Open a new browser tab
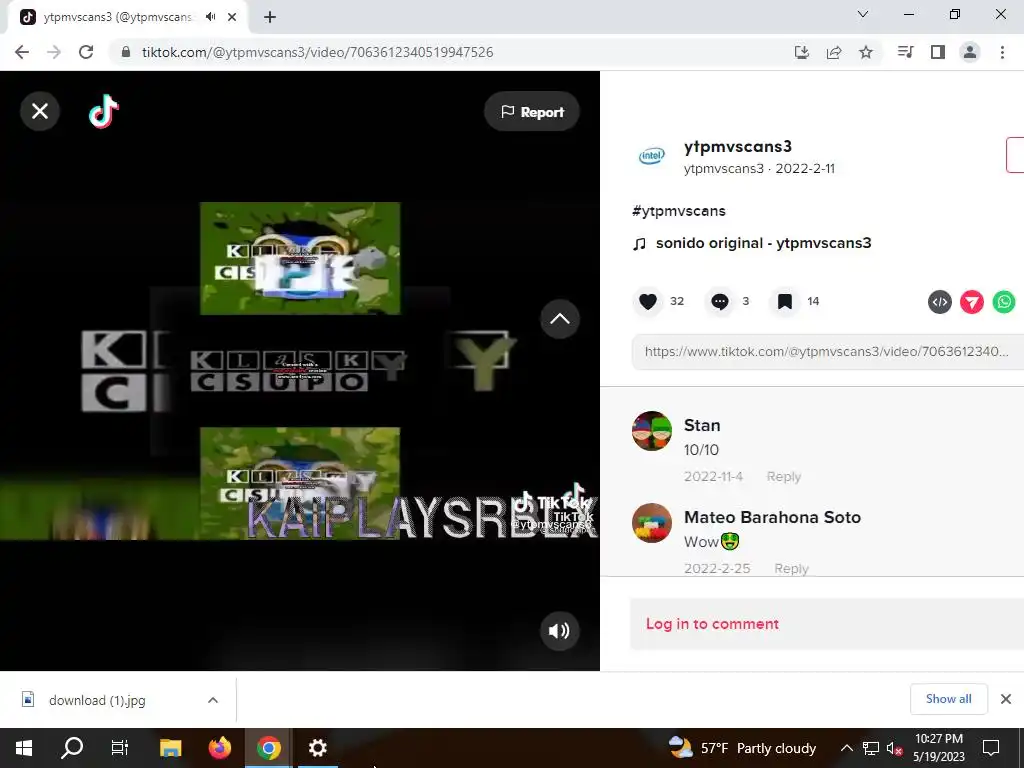The image size is (1024, 768). [x=270, y=18]
